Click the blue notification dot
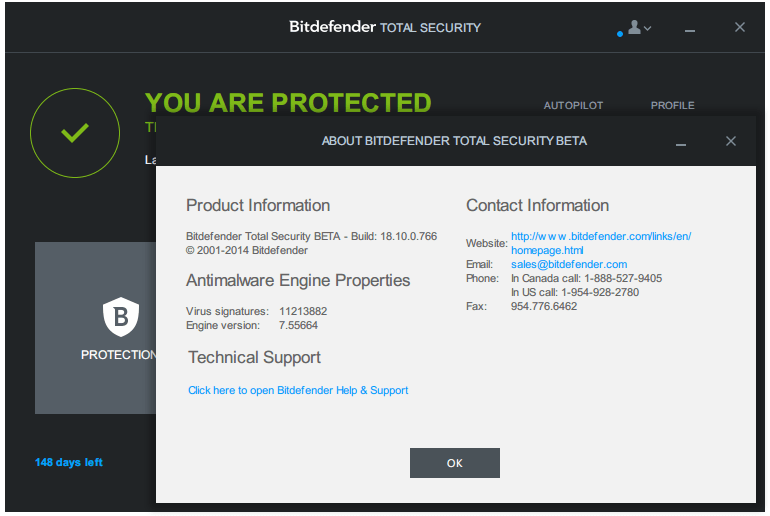The height and width of the screenshot is (516, 770). pyautogui.click(x=620, y=34)
